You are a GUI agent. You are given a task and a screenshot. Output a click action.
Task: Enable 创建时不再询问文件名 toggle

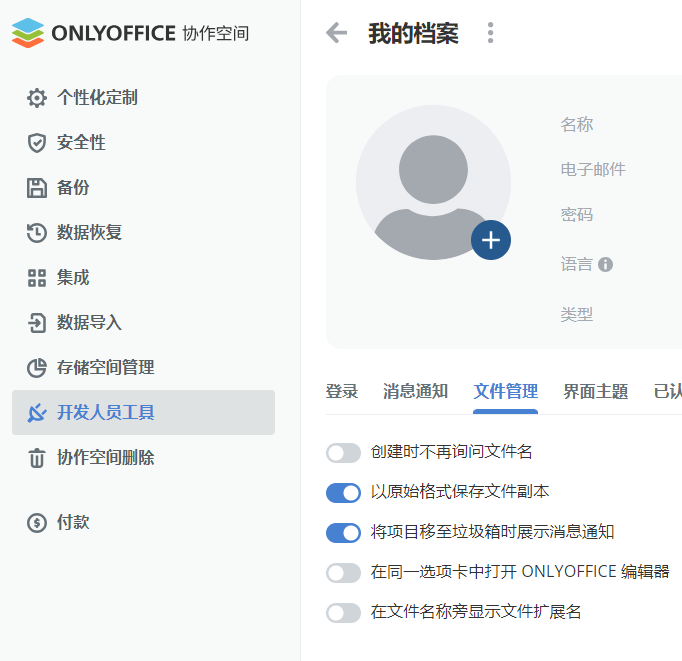pyautogui.click(x=343, y=453)
